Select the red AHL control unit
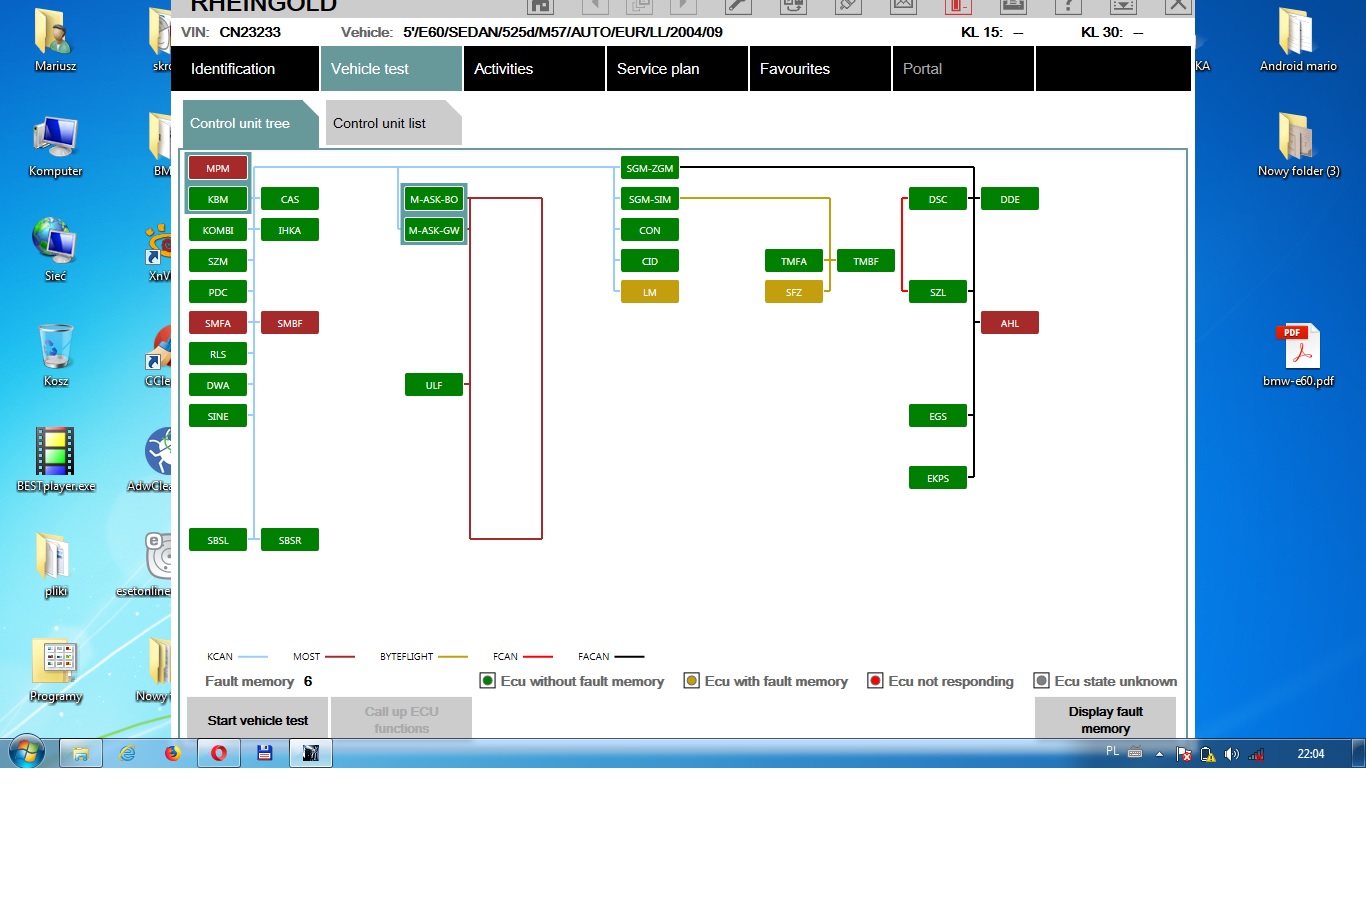 click(1009, 323)
